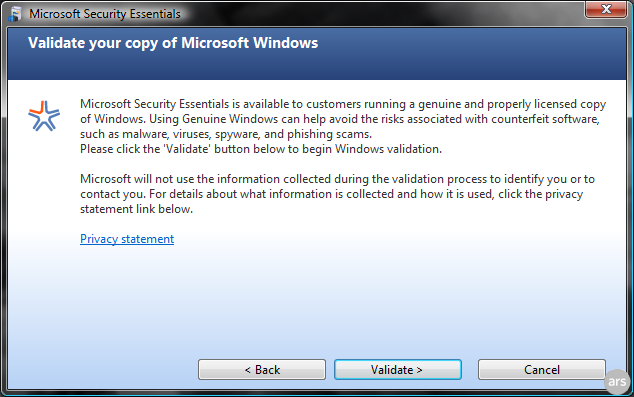
Task: Go to previous step with Back
Action: [262, 370]
